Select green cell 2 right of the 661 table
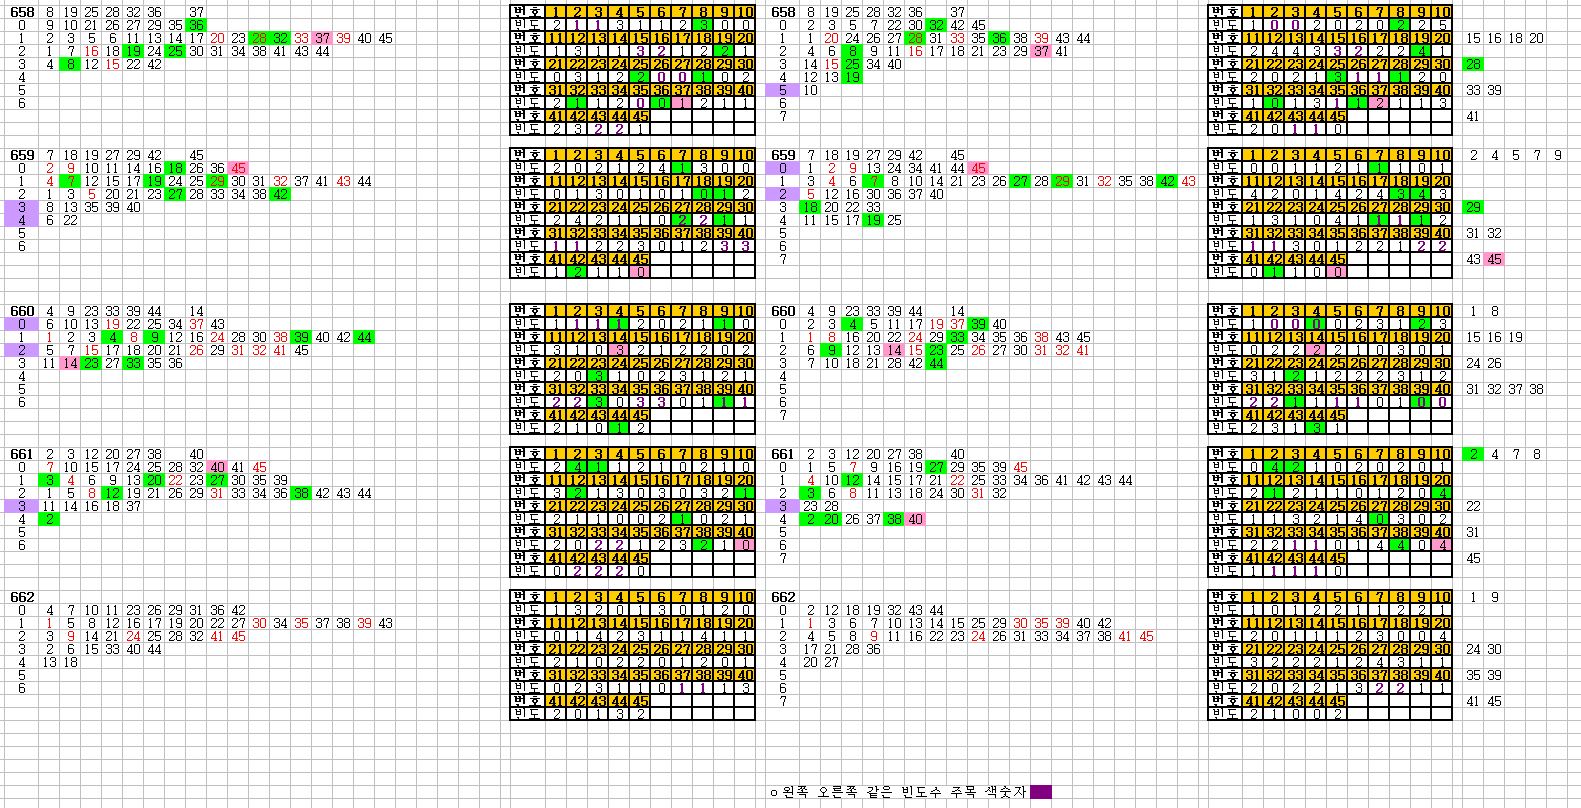The width and height of the screenshot is (1581, 808). (x=1473, y=454)
